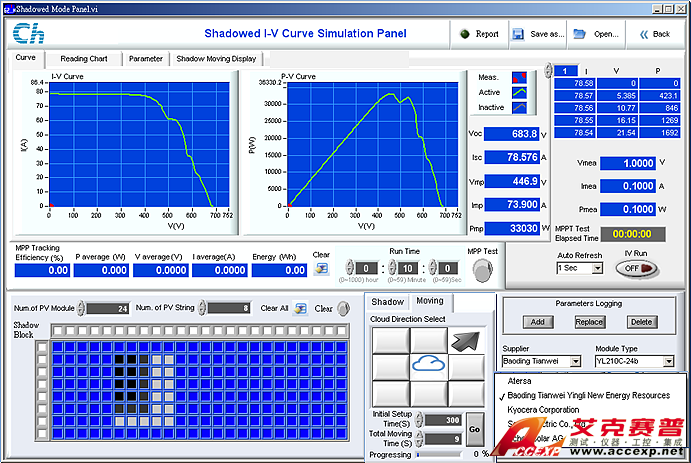
Task: Select the upper-right arrow cloud direction
Action: click(466, 341)
